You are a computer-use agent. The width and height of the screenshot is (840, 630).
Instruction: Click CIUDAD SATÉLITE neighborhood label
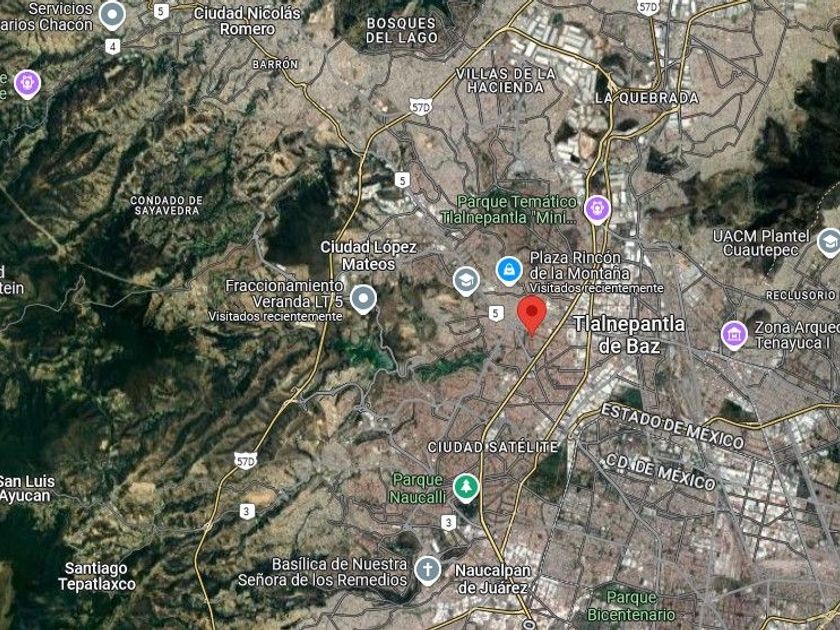pyautogui.click(x=493, y=447)
